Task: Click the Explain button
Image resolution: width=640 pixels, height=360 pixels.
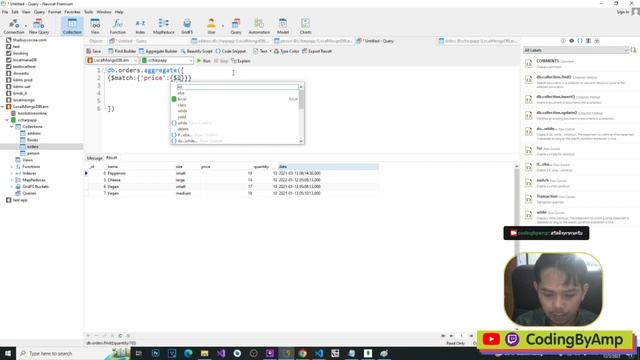Action: tap(241, 61)
